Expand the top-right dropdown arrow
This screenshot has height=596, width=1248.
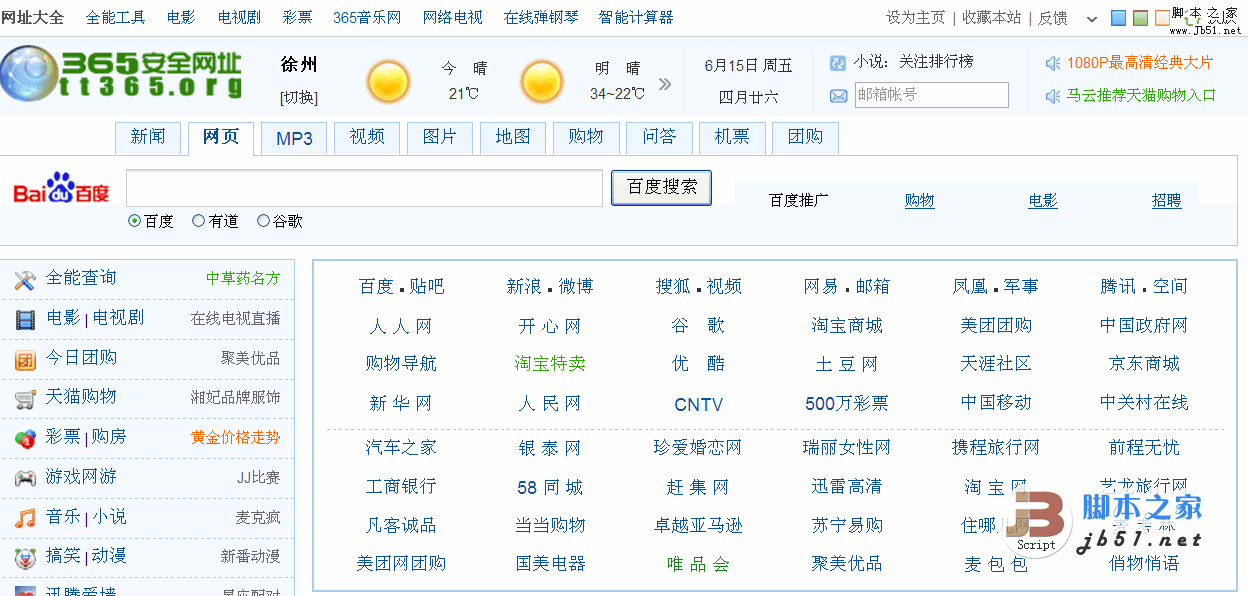(1092, 19)
